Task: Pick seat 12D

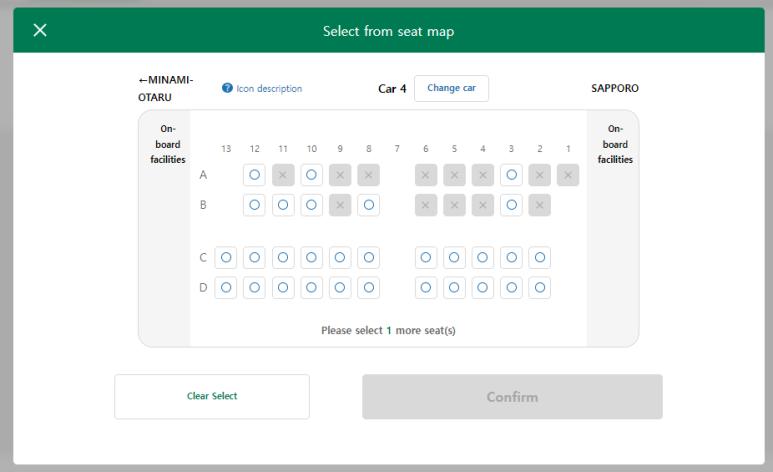Action: tap(254, 288)
